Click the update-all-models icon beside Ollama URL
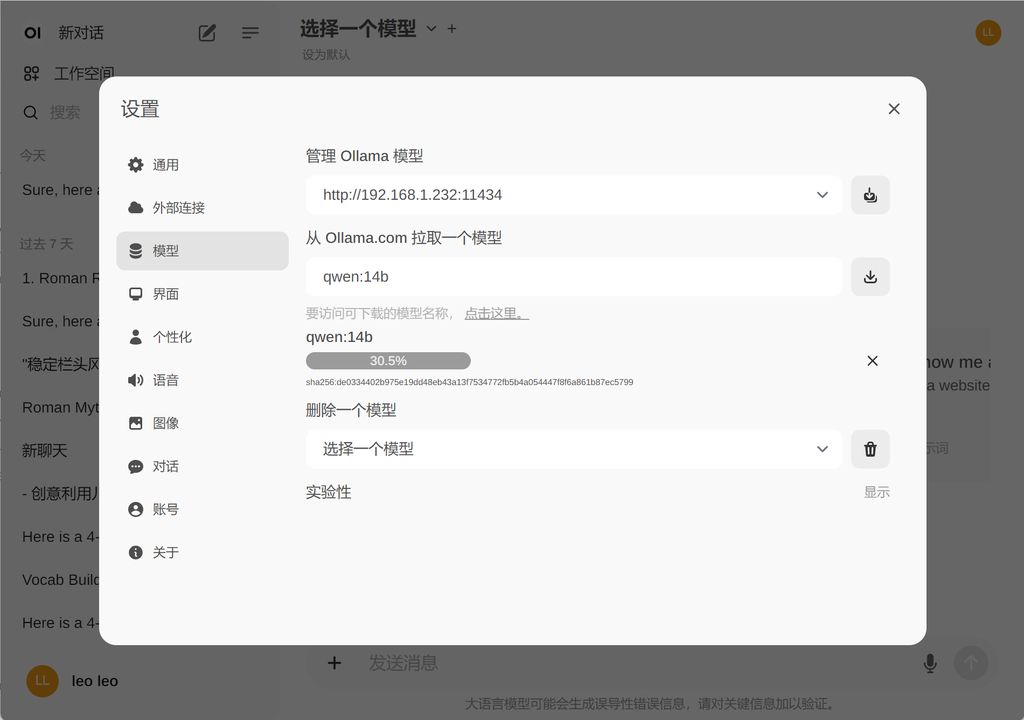 870,195
